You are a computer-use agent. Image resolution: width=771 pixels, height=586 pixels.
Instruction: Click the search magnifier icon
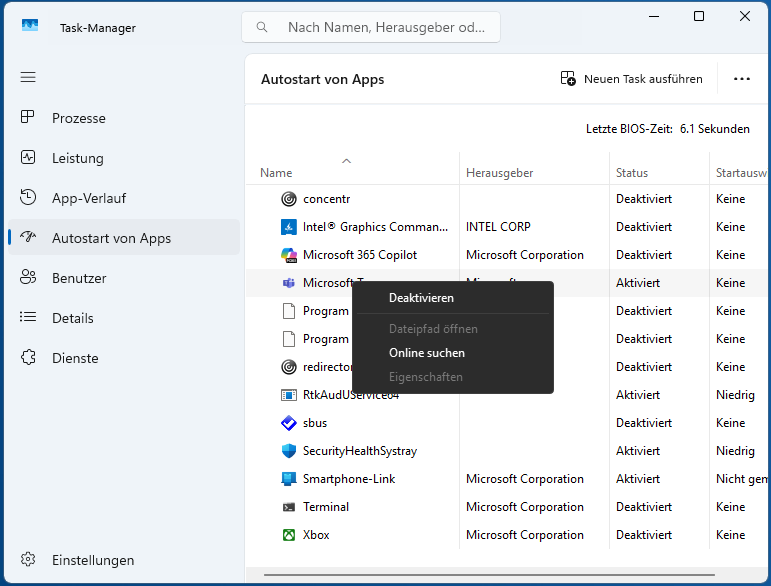[x=262, y=27]
